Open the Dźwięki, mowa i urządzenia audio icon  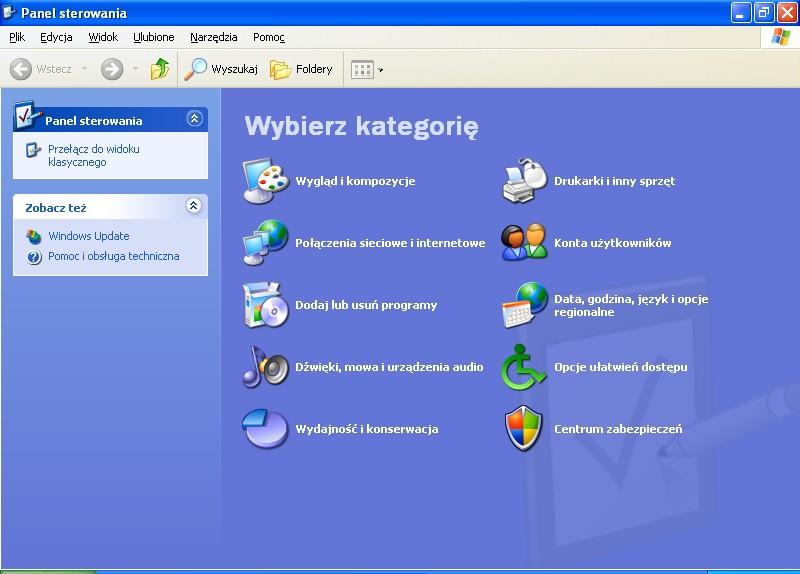pos(265,367)
